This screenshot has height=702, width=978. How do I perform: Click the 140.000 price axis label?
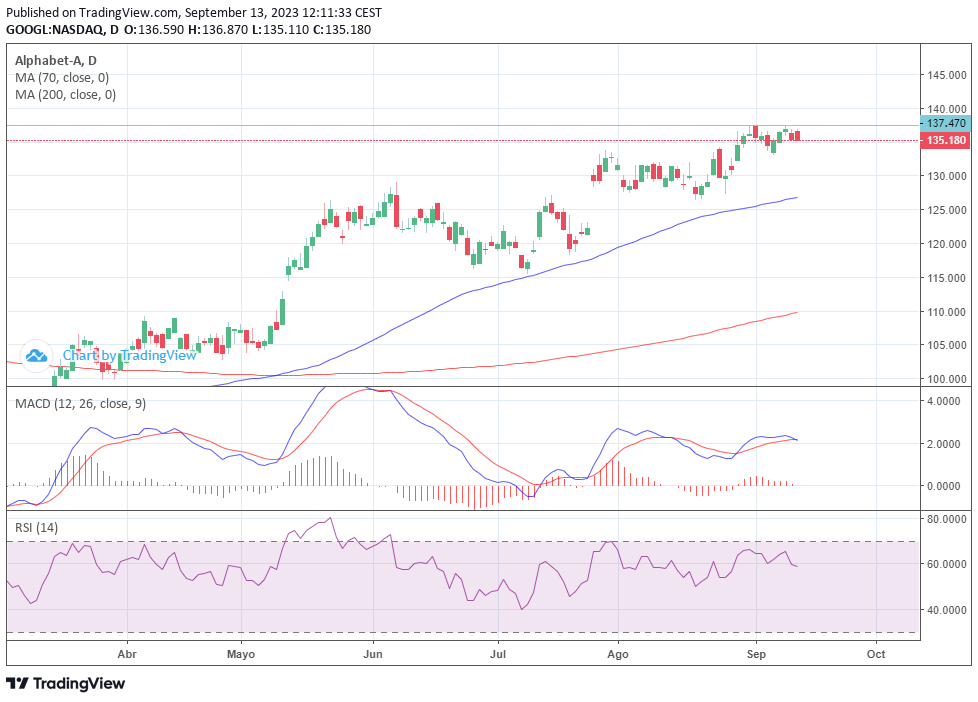[947, 109]
